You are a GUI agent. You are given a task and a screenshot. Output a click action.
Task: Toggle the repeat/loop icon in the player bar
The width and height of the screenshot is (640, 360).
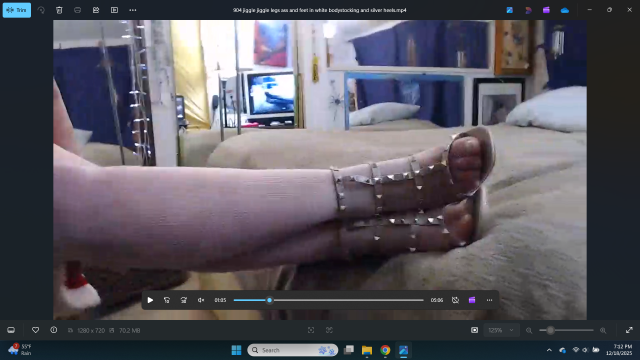455,300
